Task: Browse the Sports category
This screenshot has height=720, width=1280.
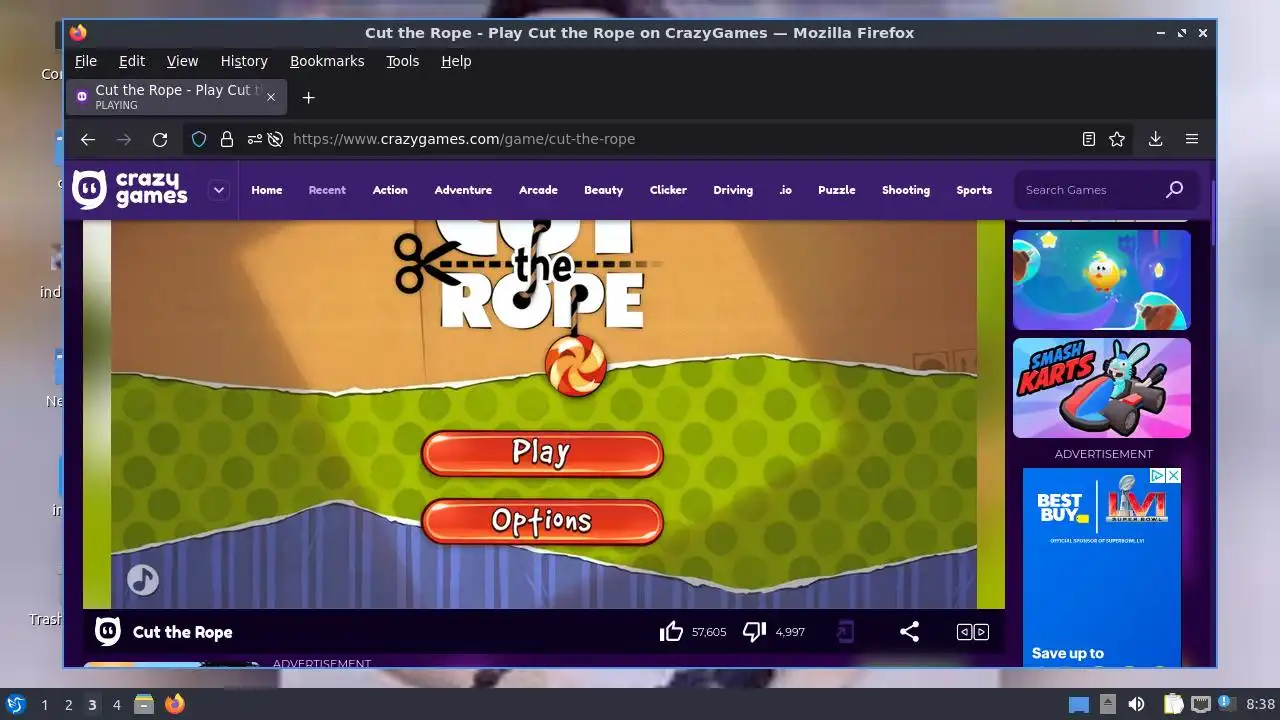Action: [974, 190]
